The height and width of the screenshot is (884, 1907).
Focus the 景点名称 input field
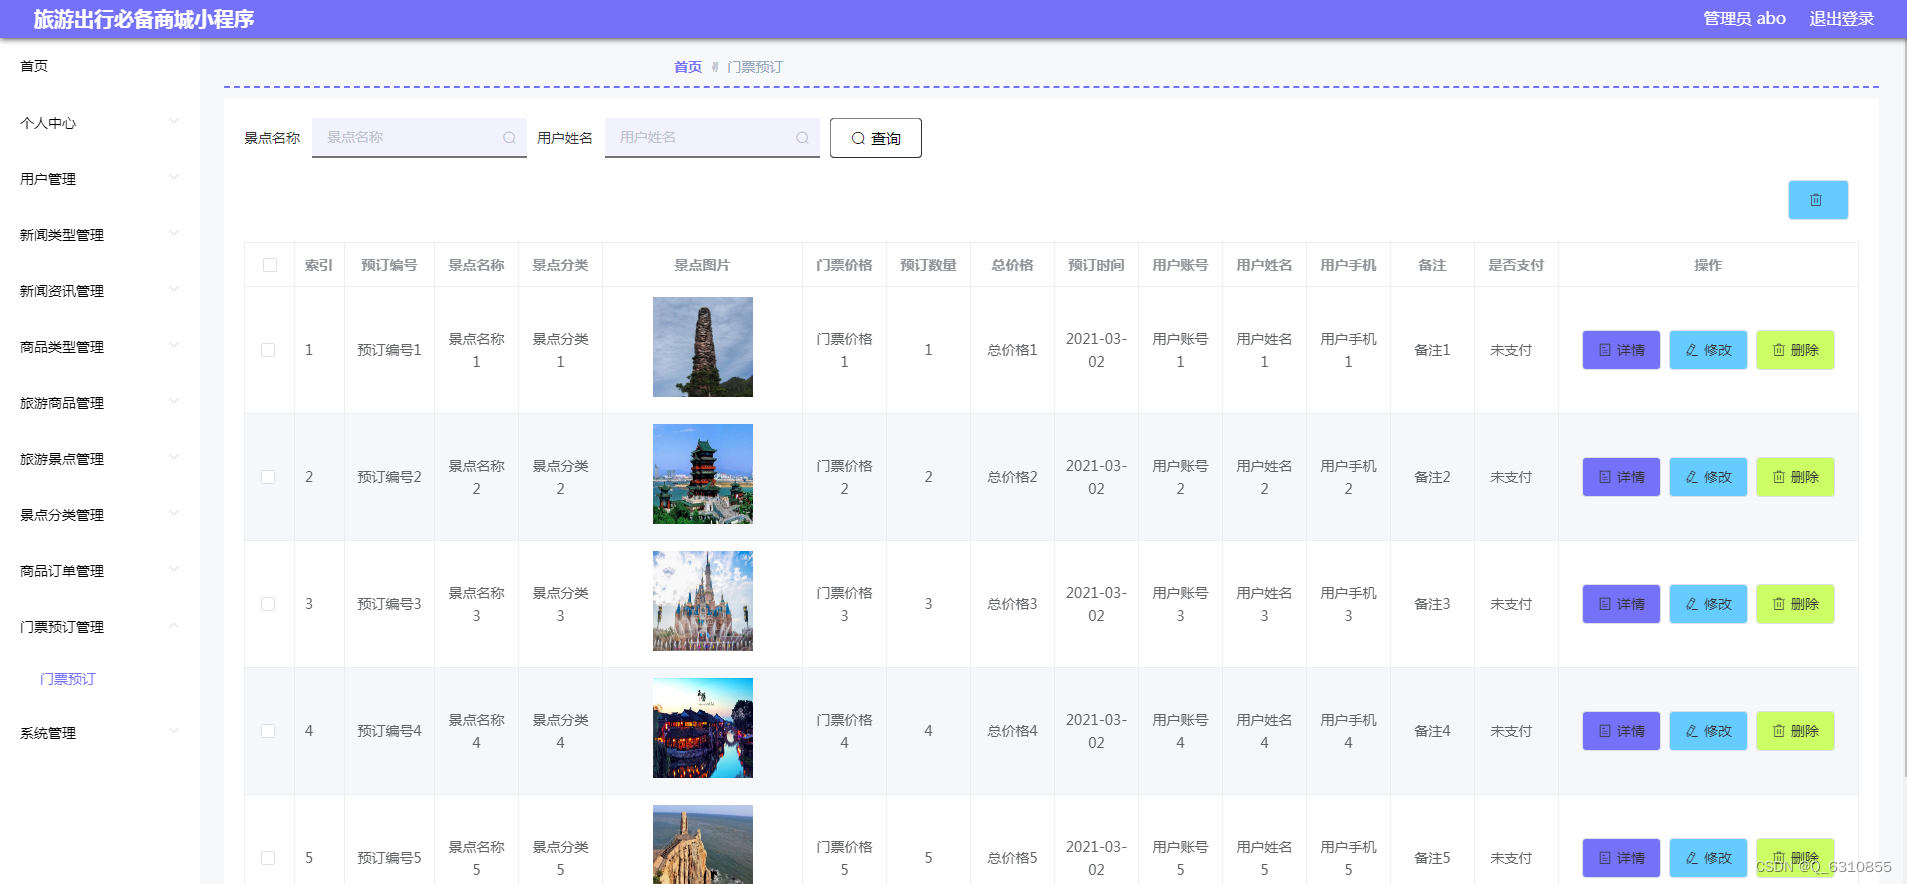pos(419,138)
